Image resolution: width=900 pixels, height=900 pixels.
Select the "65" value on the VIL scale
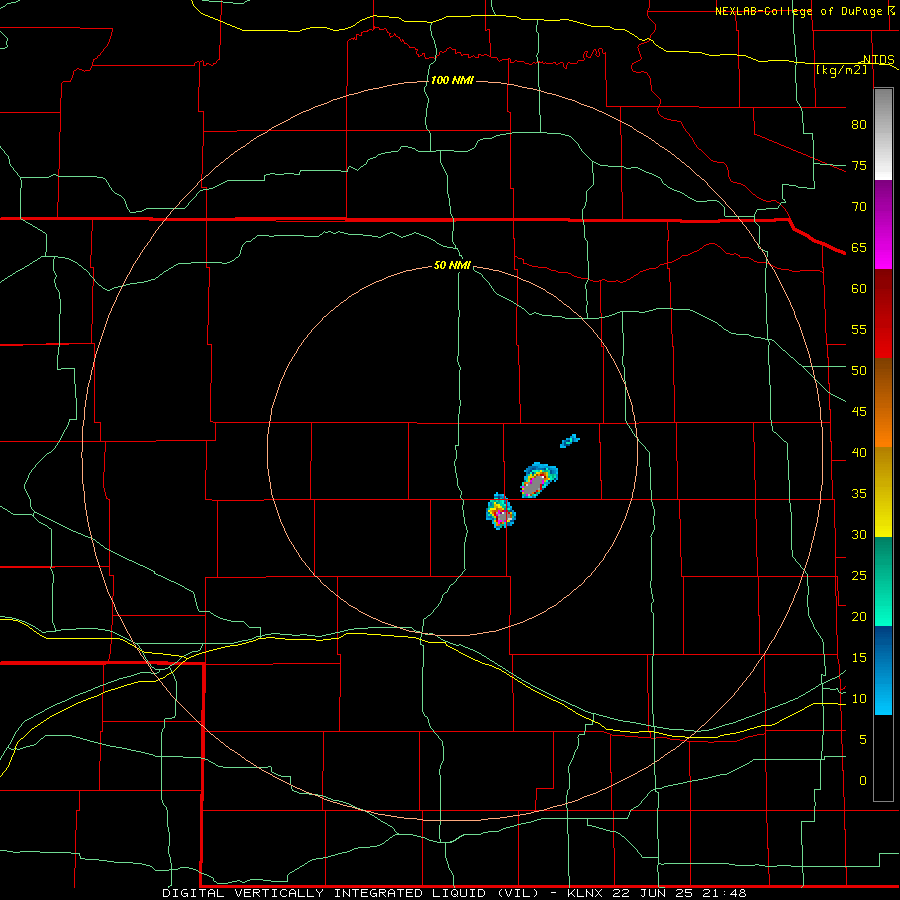click(x=859, y=248)
